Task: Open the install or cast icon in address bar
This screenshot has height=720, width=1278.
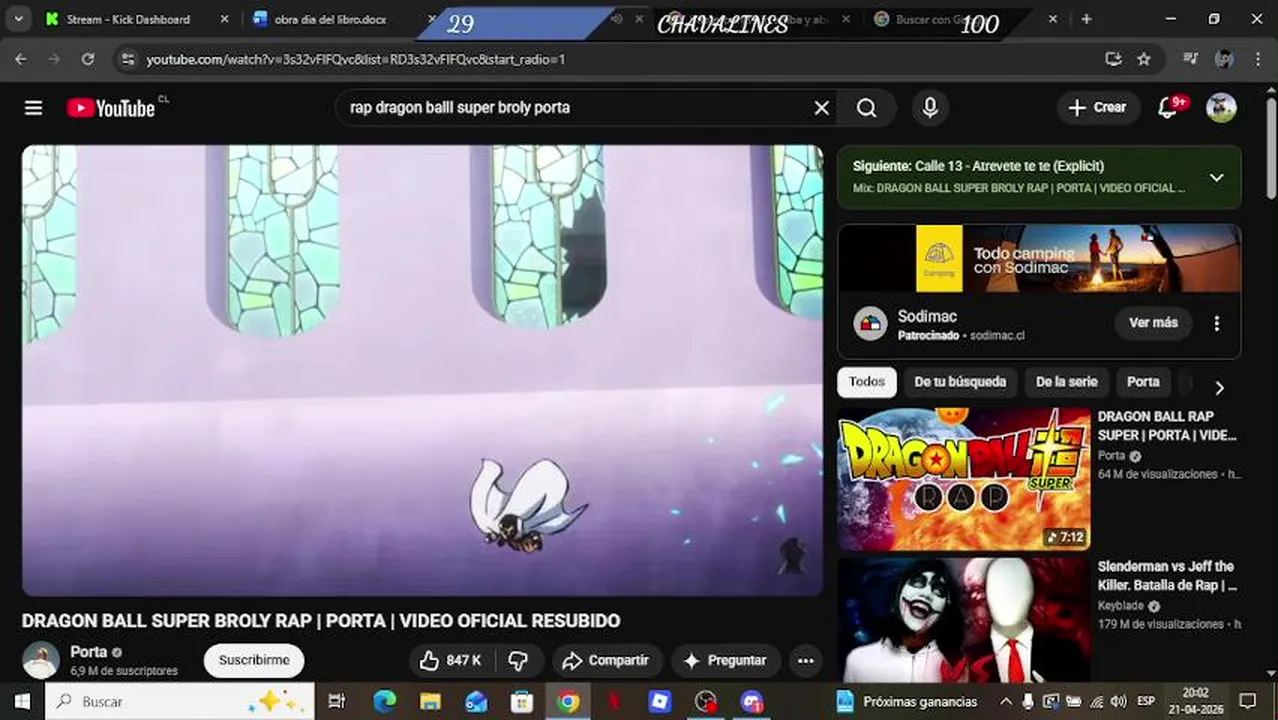Action: coord(1113,59)
